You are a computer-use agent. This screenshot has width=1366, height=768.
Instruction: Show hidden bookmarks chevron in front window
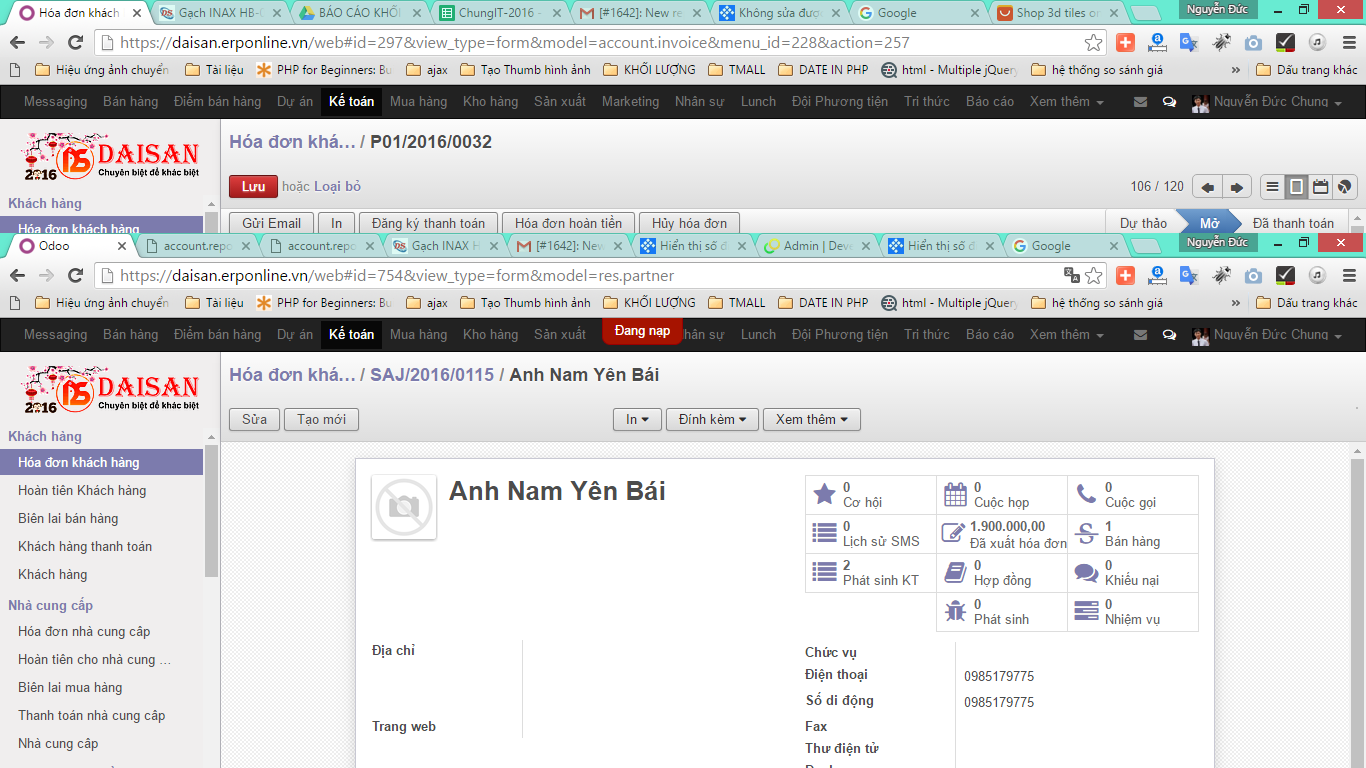[x=1235, y=303]
